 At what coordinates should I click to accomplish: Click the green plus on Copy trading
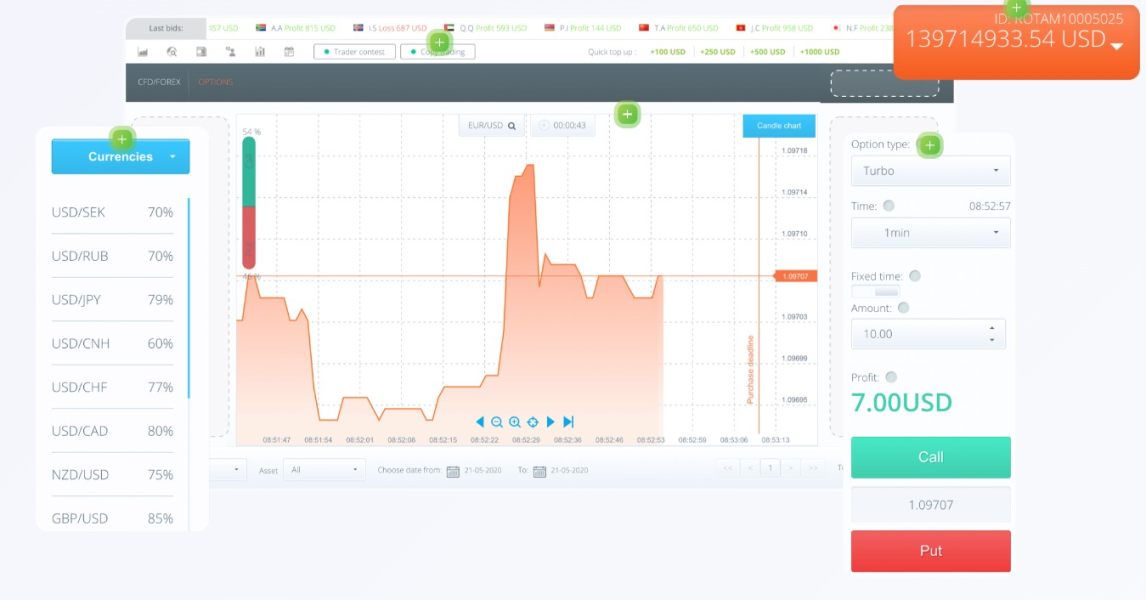pos(439,42)
